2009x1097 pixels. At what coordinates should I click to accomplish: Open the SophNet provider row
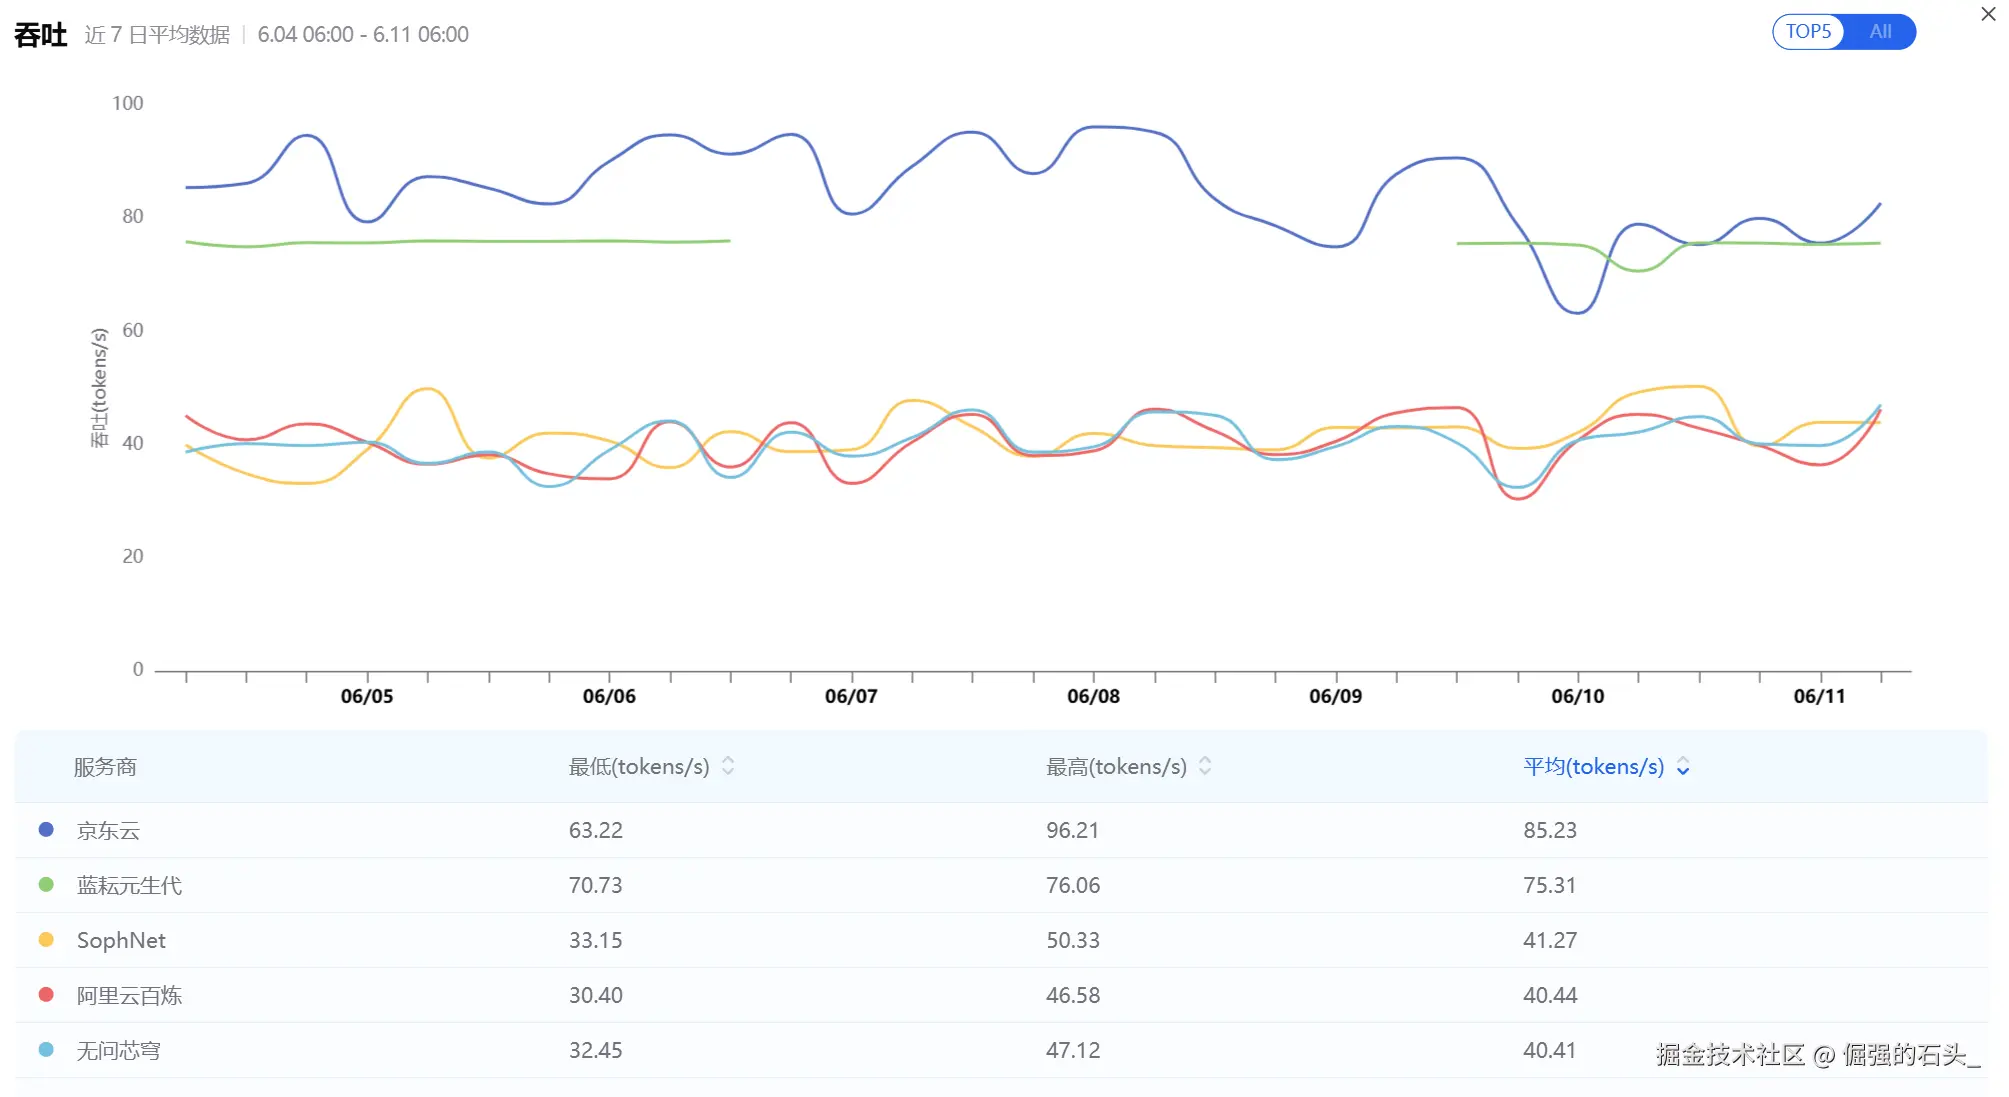coord(1001,940)
